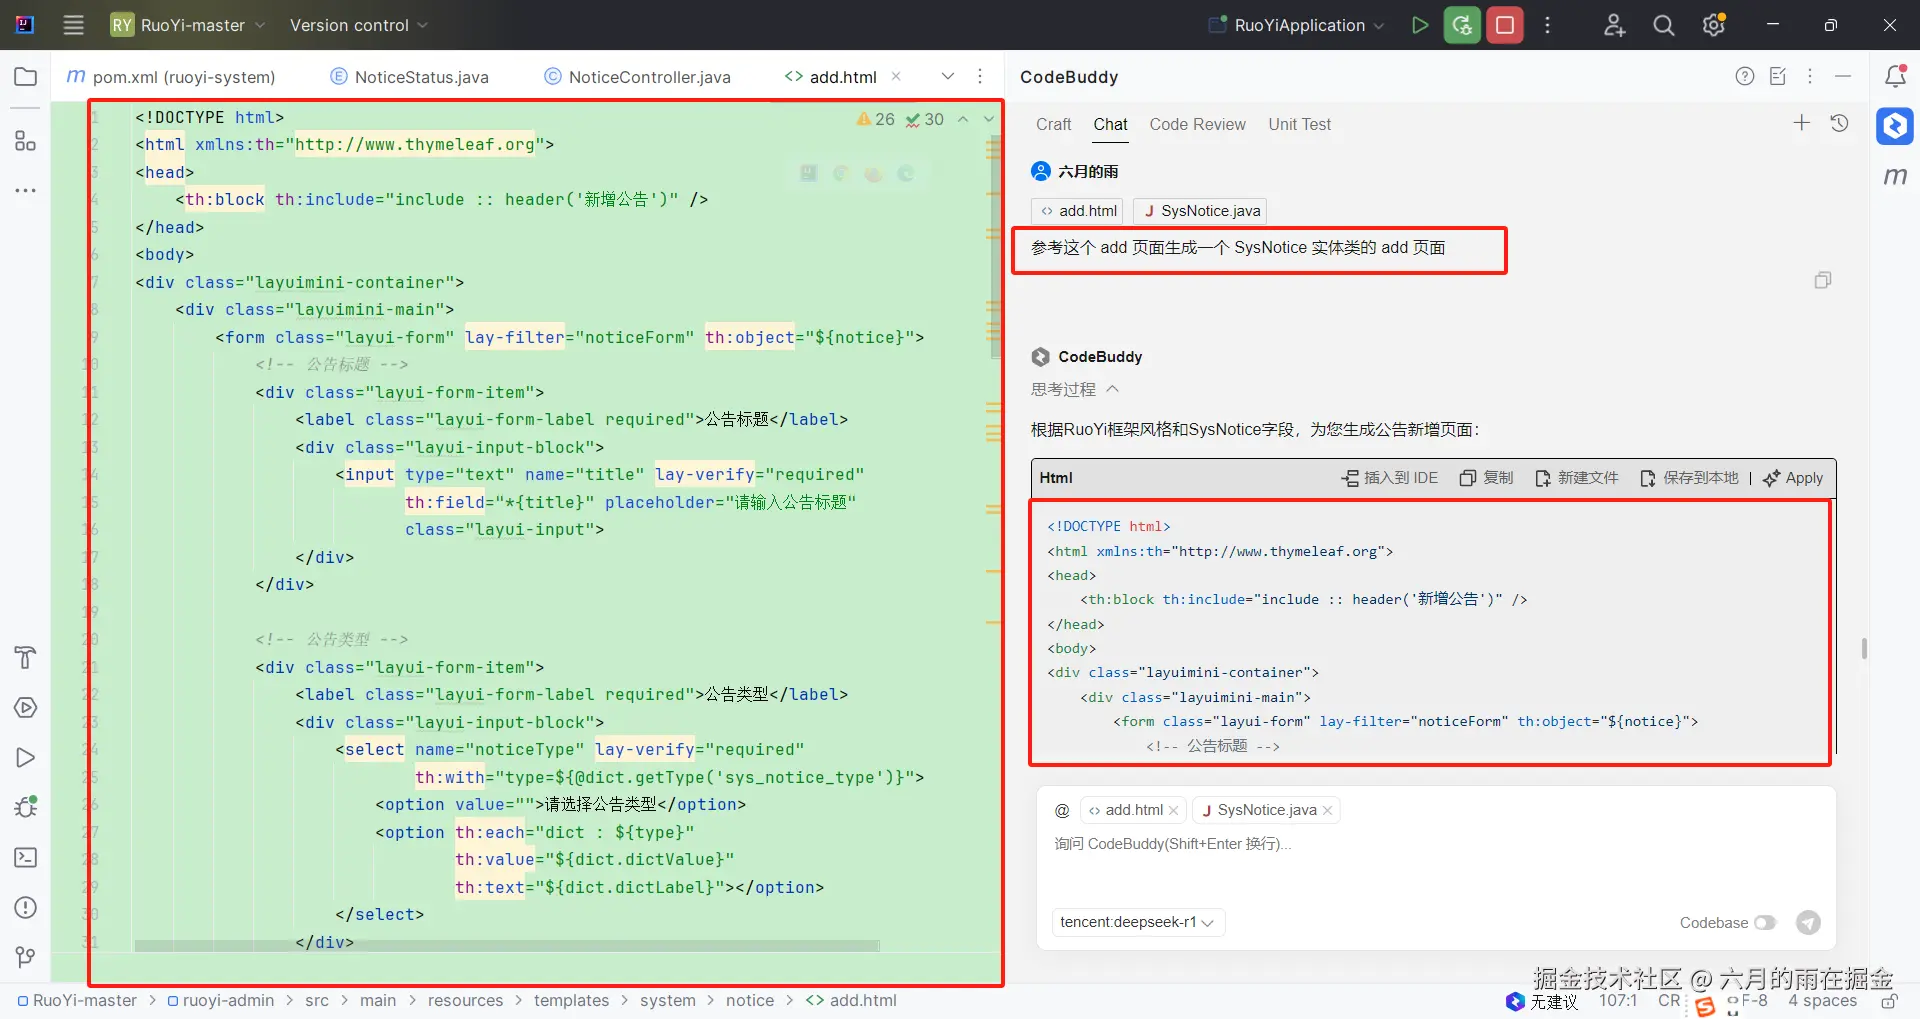
Task: Click the 询问 CodeBuddy input field
Action: (x=1435, y=844)
